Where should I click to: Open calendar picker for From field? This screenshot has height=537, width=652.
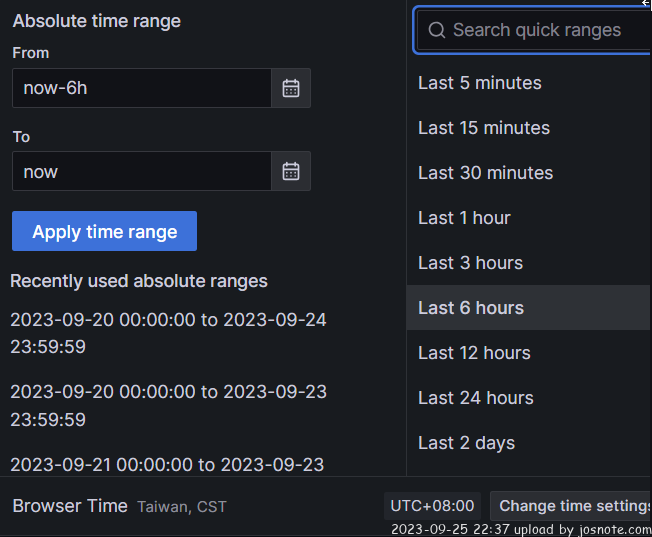coord(291,88)
